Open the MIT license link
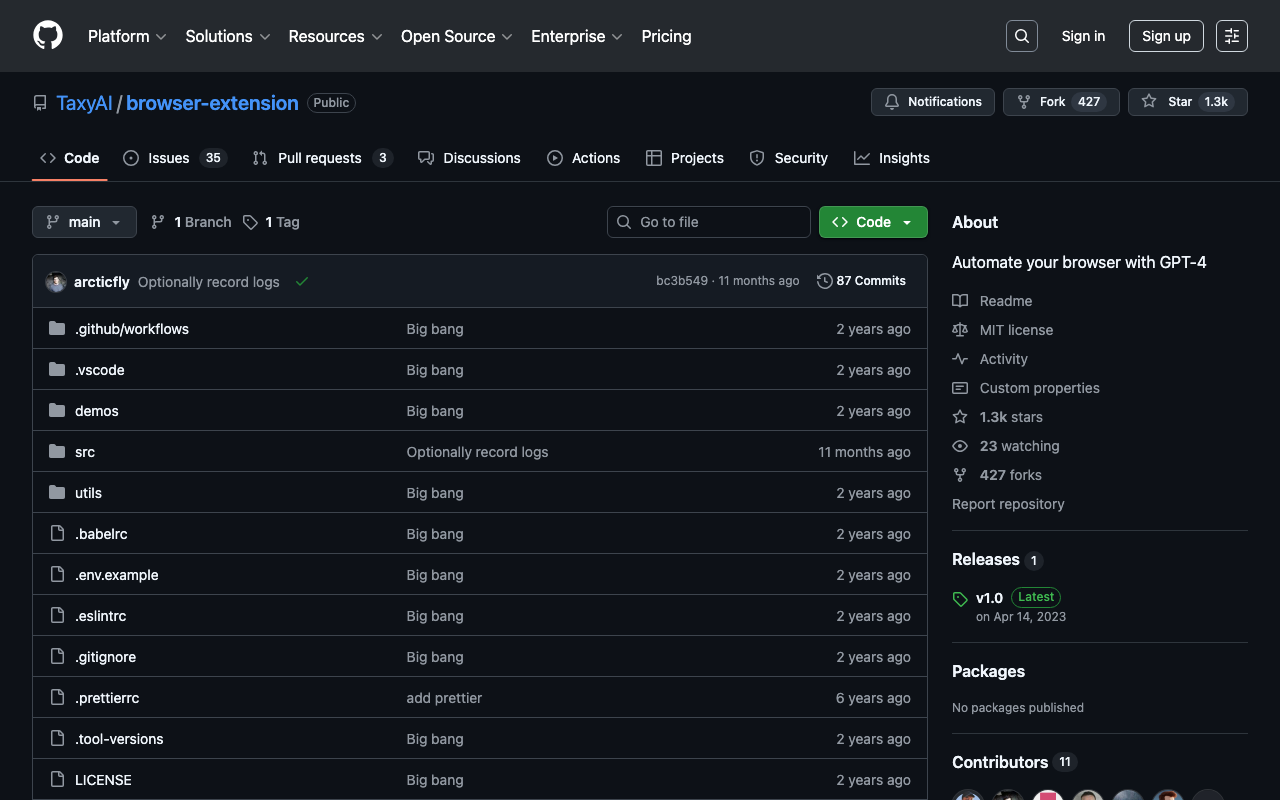The image size is (1280, 800). pyautogui.click(x=1016, y=330)
